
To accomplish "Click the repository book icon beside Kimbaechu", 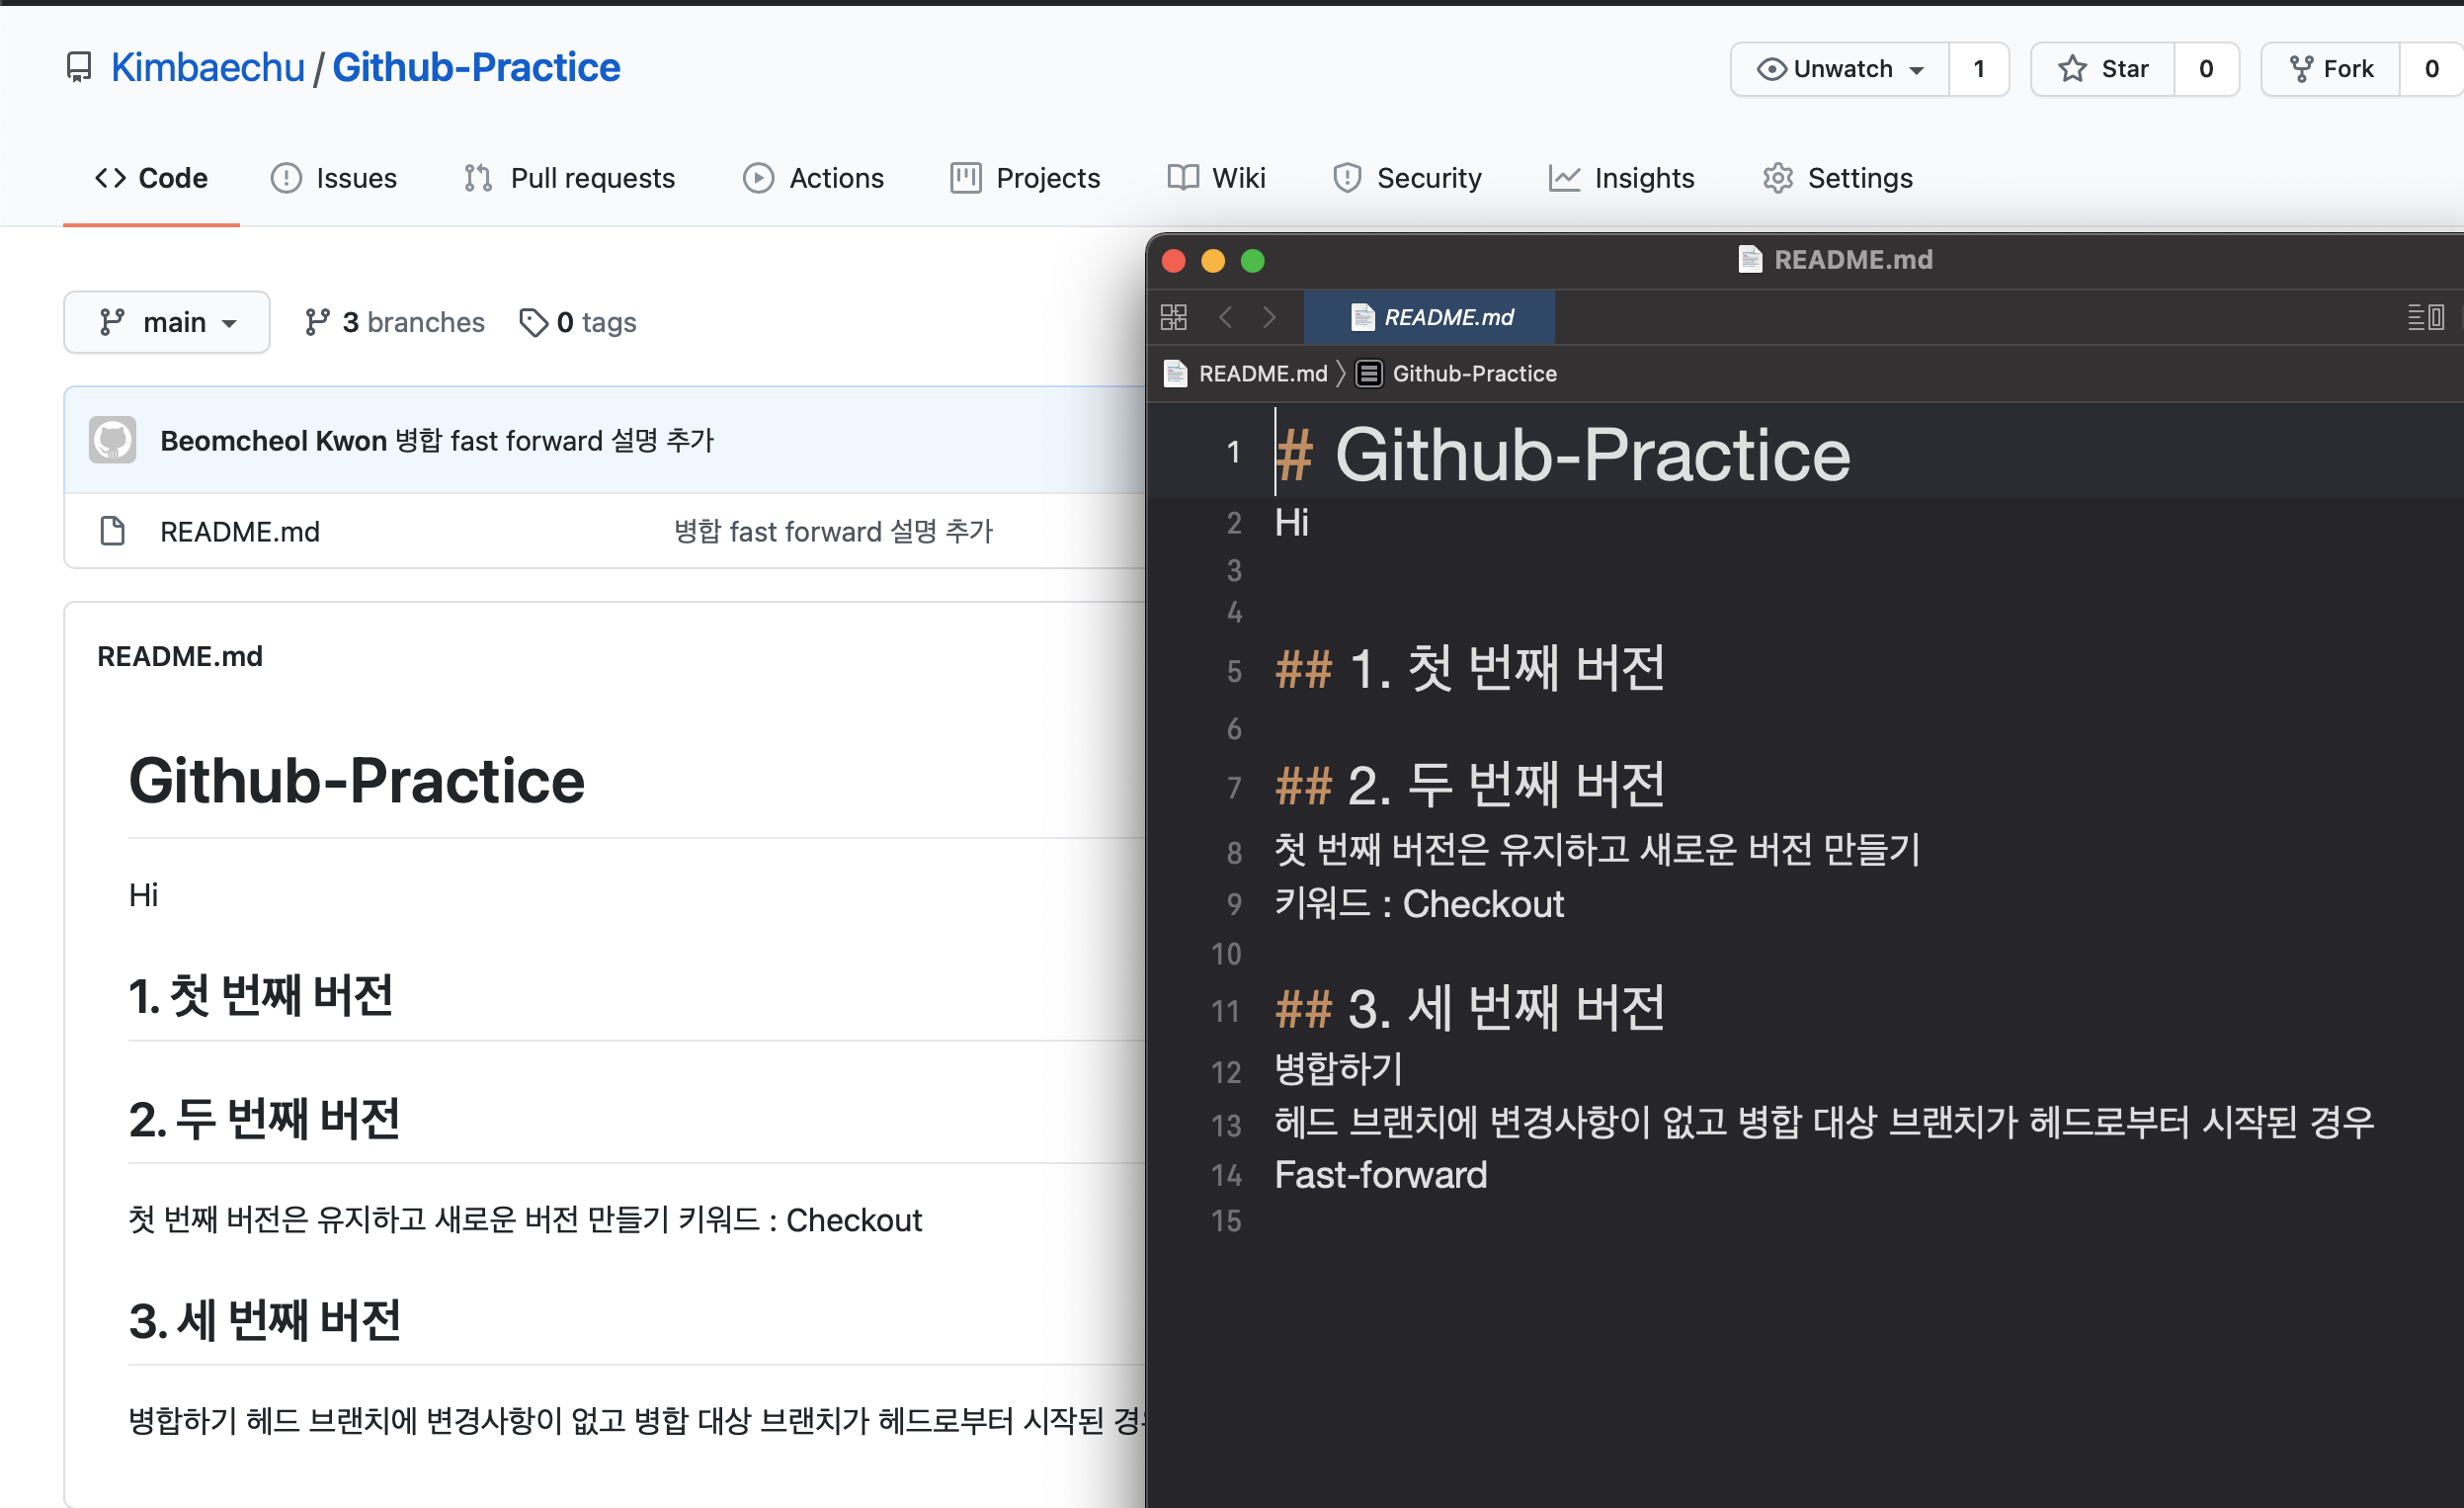I will (78, 67).
